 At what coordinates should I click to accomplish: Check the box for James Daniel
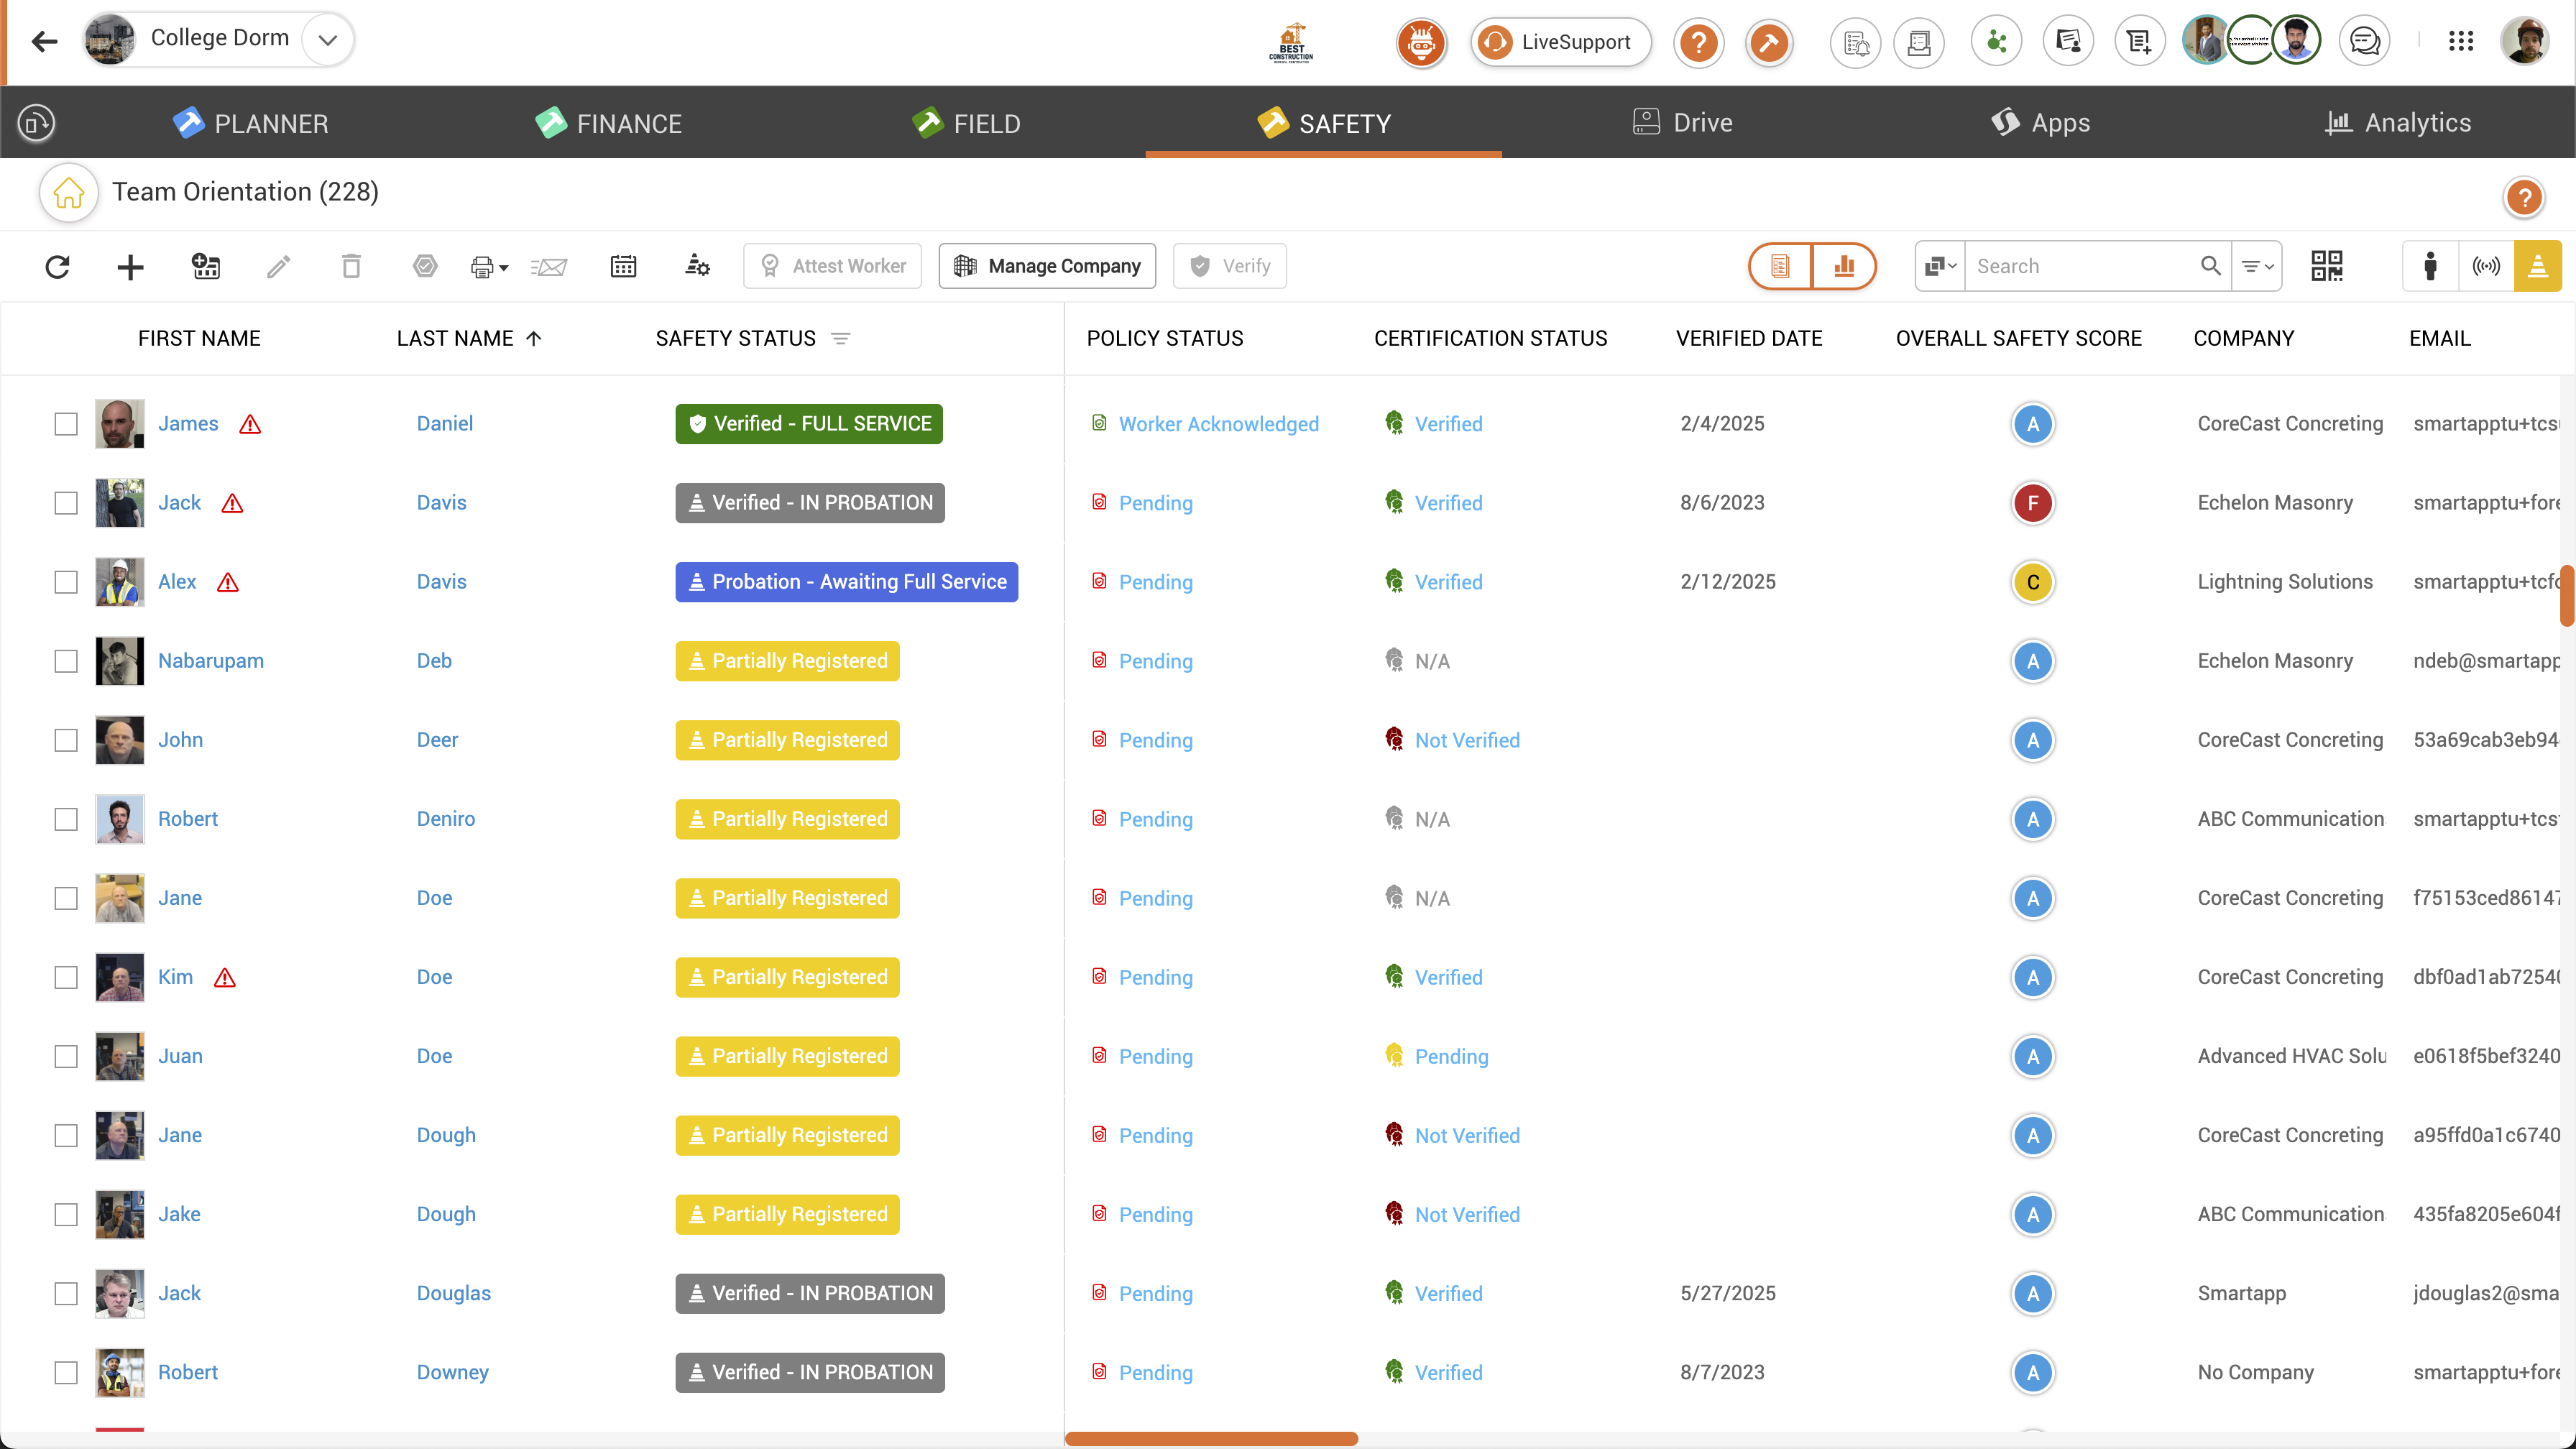pyautogui.click(x=66, y=424)
